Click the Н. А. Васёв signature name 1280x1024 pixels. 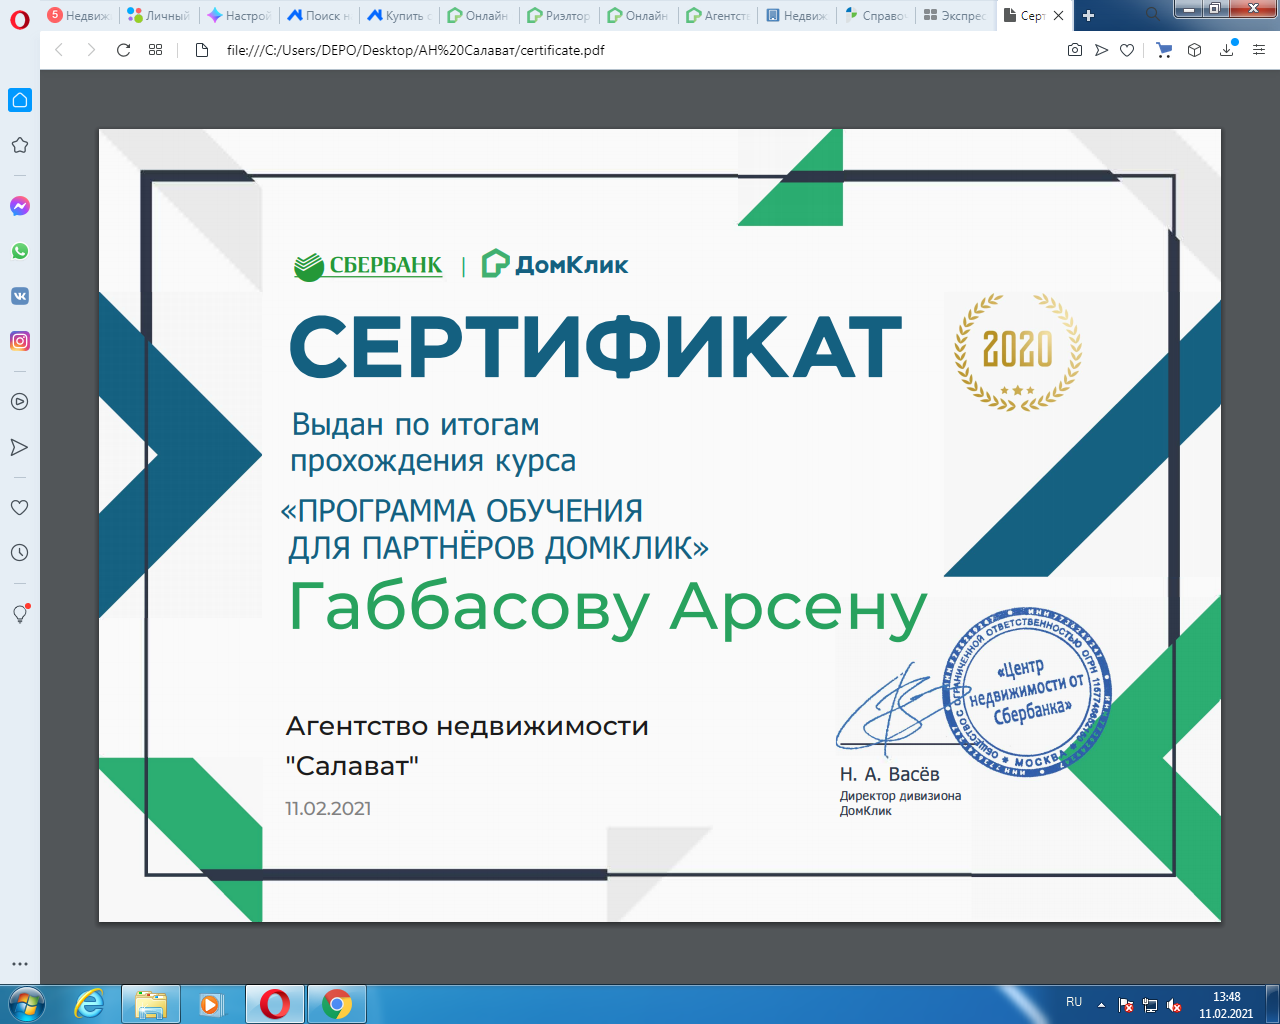(x=890, y=774)
